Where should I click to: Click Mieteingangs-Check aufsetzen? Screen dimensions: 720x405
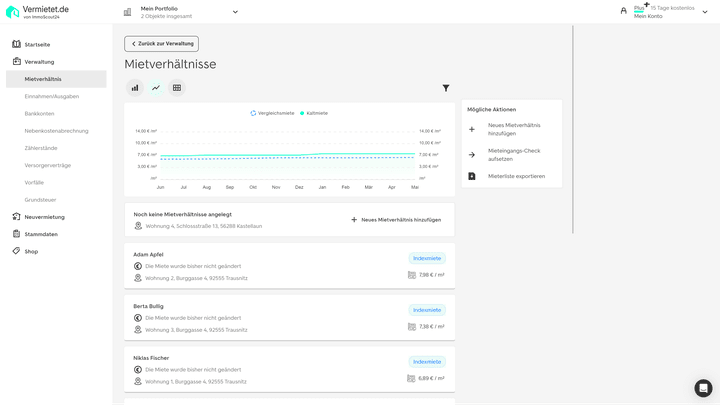[x=514, y=155]
